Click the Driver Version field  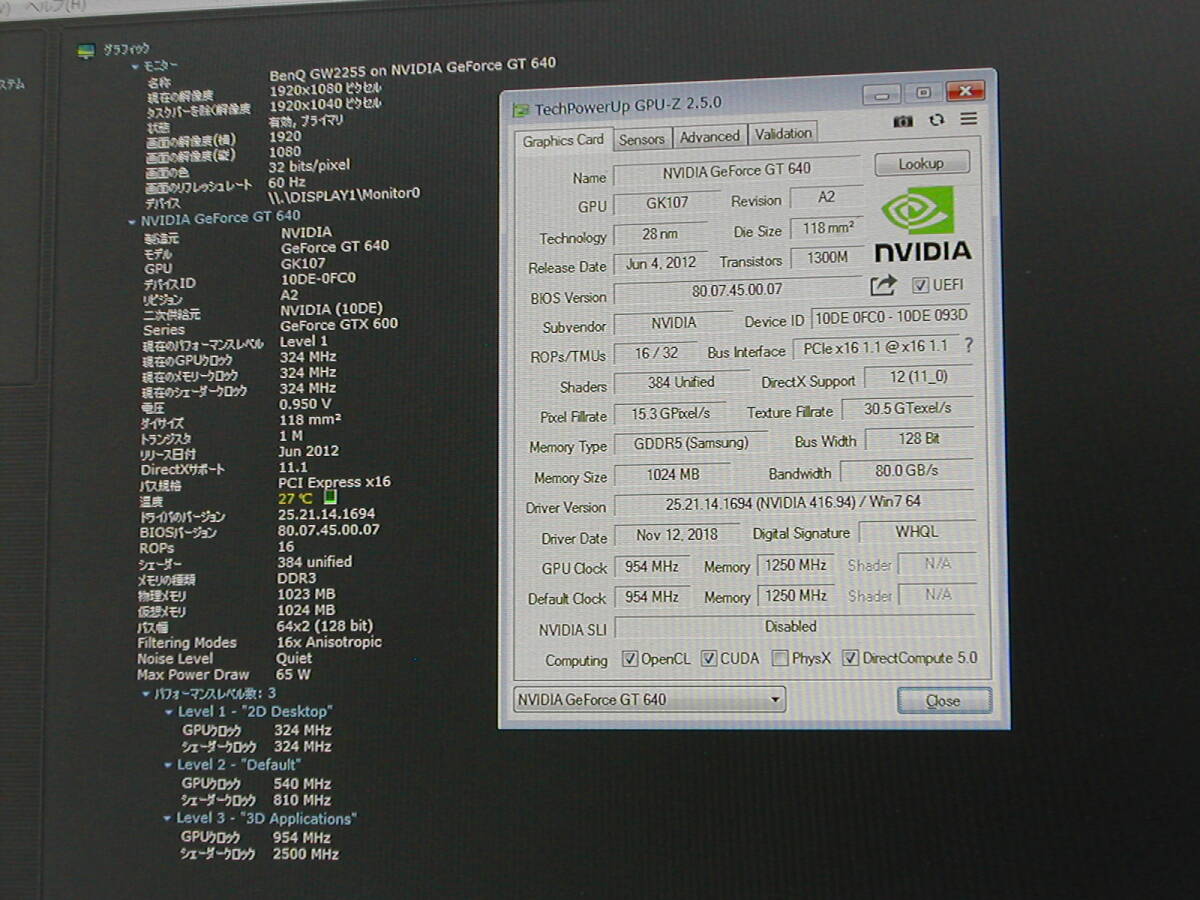click(x=794, y=503)
